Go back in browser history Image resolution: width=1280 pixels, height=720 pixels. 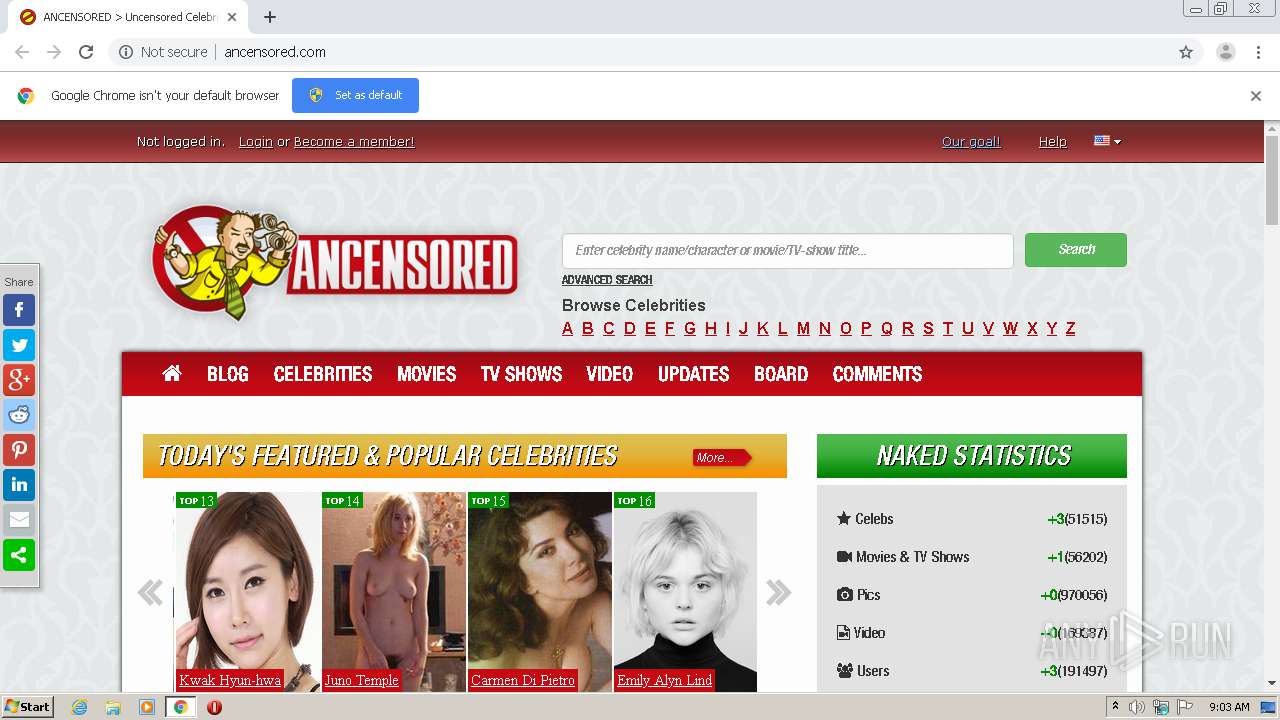click(x=22, y=52)
